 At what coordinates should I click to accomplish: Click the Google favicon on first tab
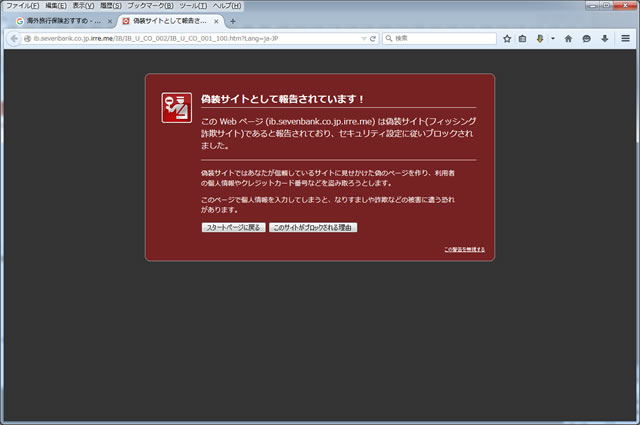(x=20, y=21)
